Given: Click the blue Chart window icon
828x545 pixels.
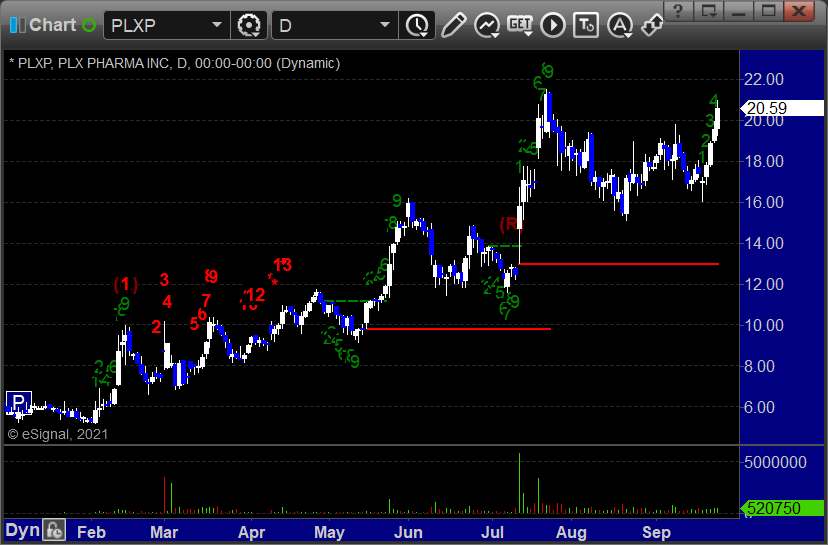Looking at the screenshot, I should [17, 25].
